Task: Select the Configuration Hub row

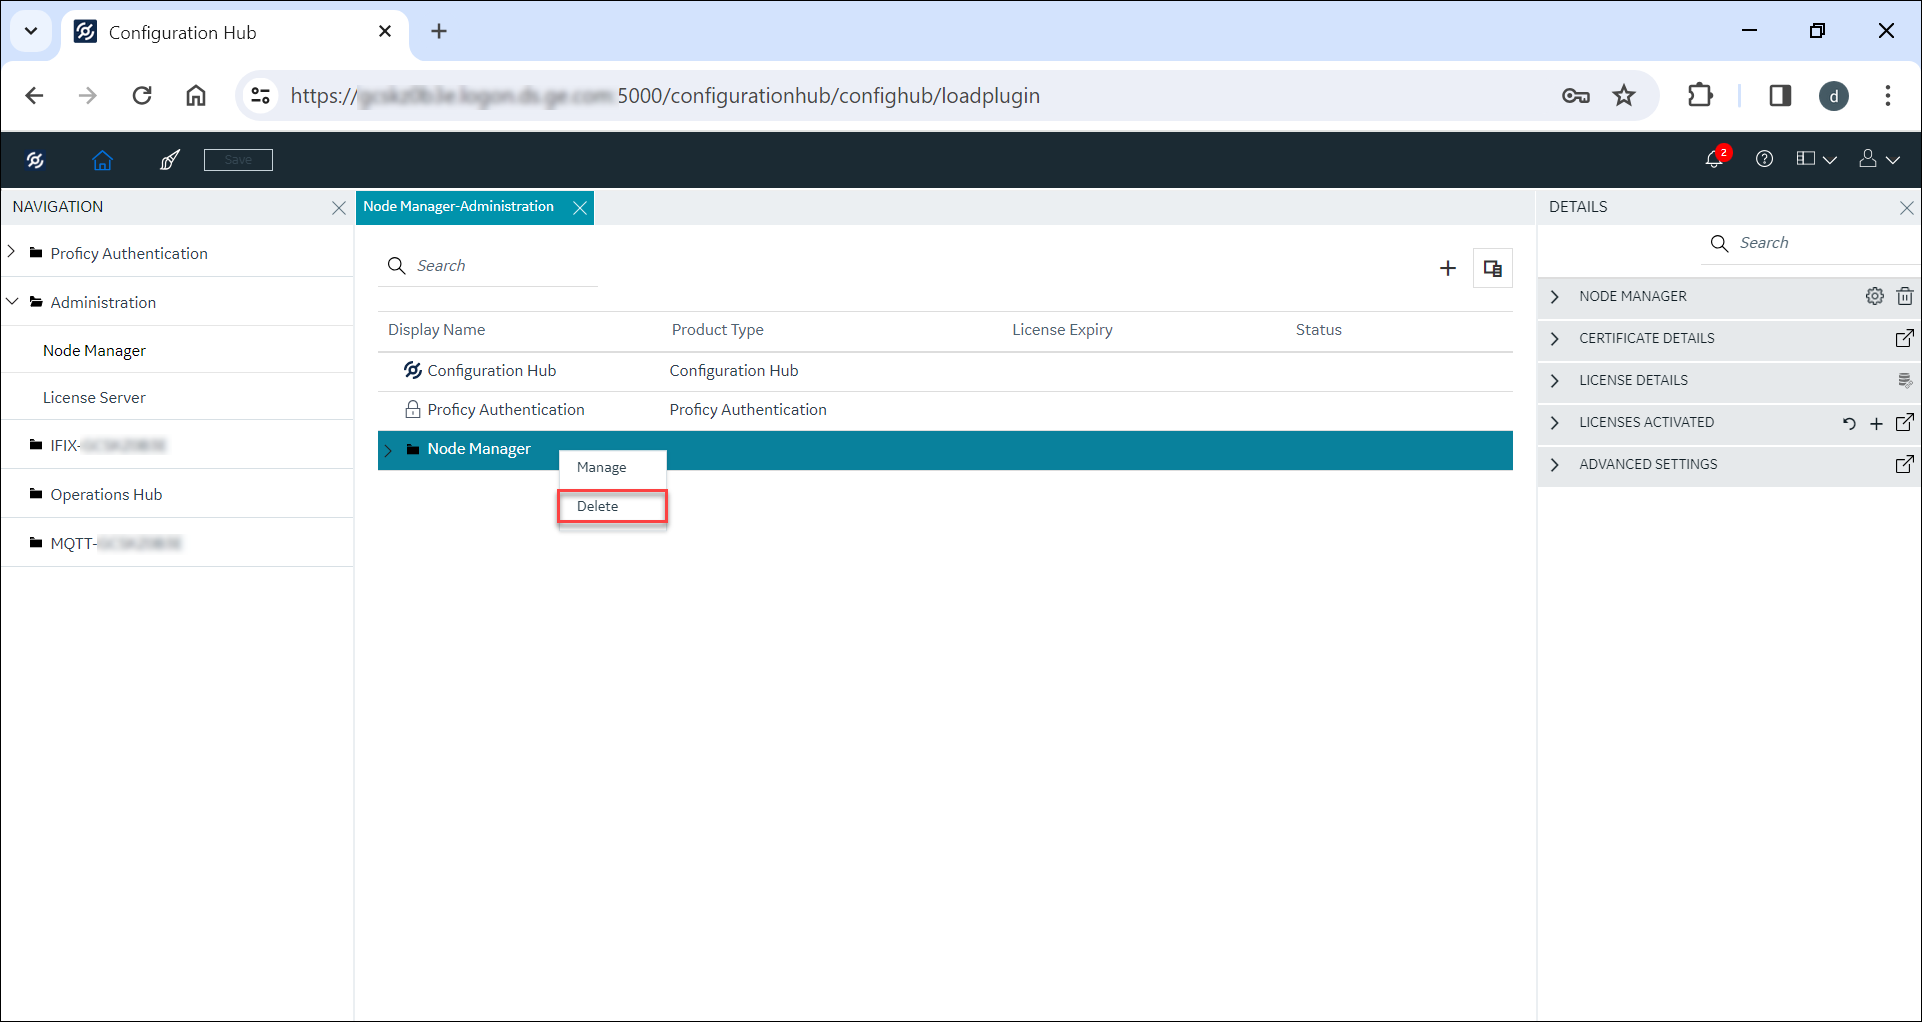Action: (945, 371)
